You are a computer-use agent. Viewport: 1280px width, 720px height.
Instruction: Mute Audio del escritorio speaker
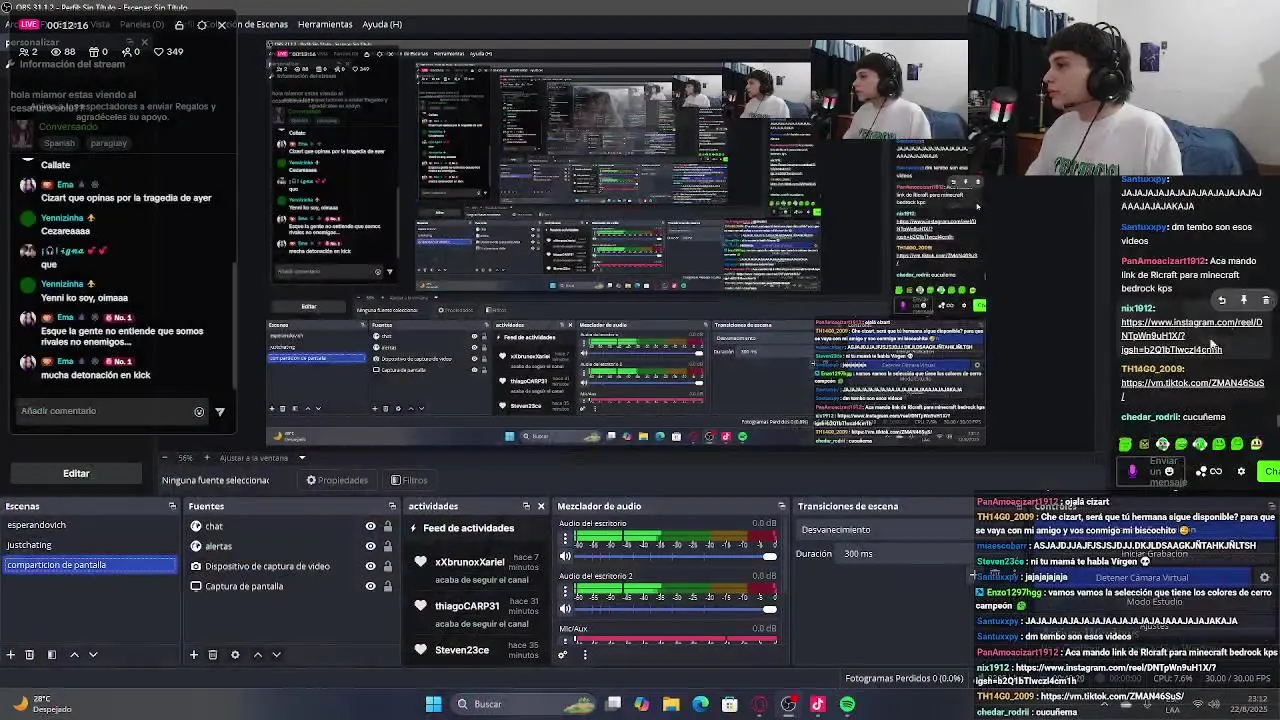tap(565, 557)
